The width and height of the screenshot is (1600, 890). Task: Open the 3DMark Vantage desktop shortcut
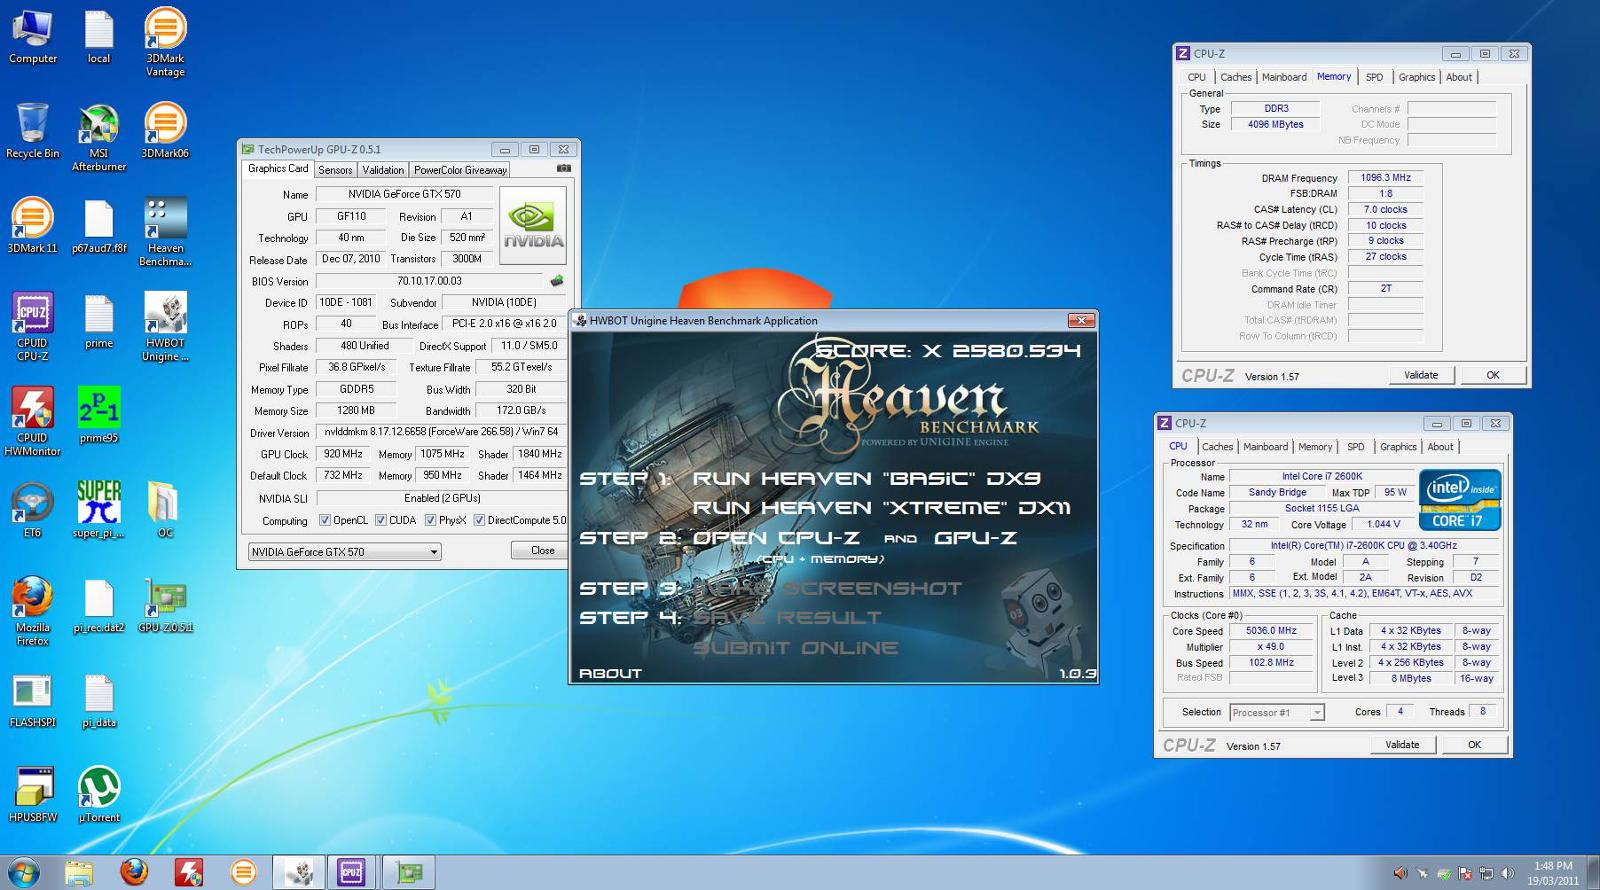pos(165,42)
